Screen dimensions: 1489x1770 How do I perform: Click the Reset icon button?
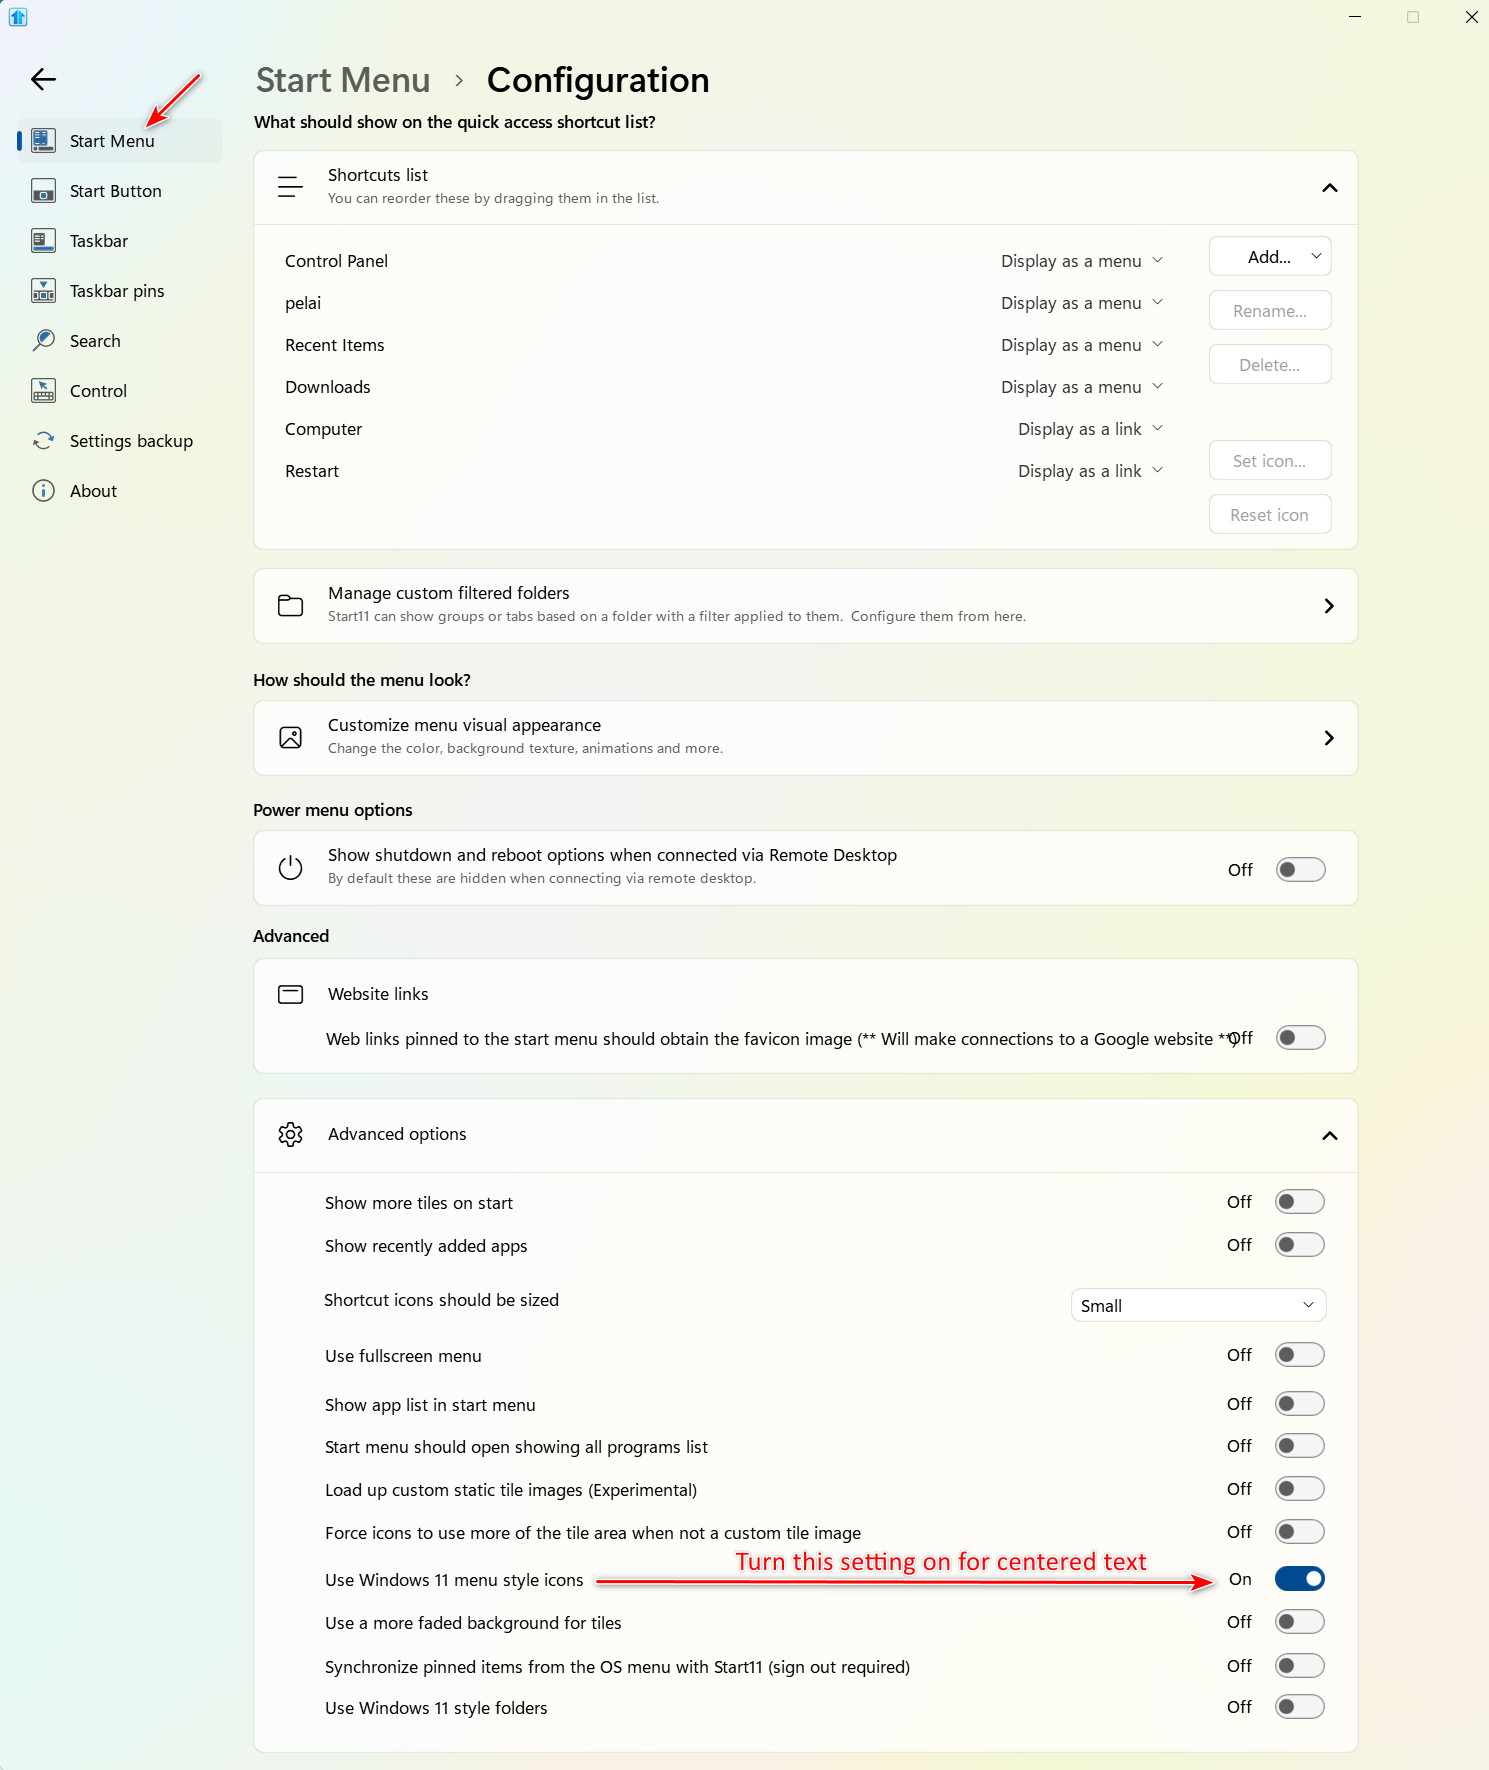point(1270,515)
